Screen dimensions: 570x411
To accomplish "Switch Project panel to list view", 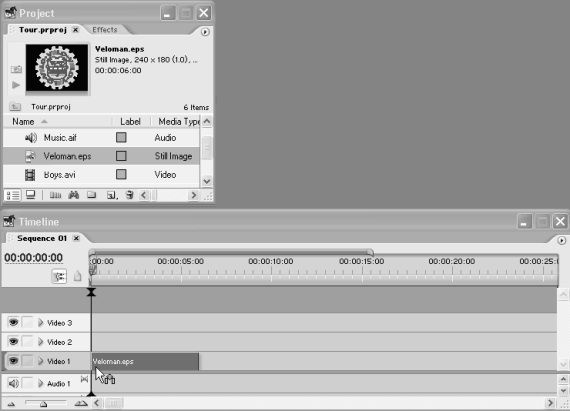I will coord(13,195).
